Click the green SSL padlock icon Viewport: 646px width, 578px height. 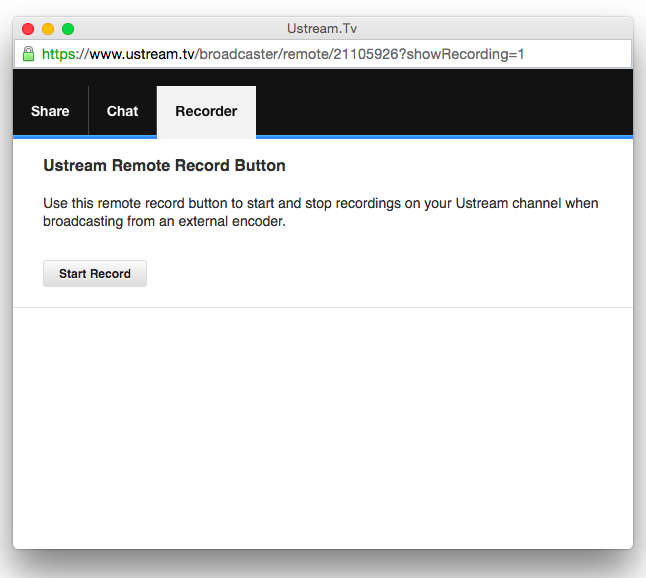click(x=28, y=54)
